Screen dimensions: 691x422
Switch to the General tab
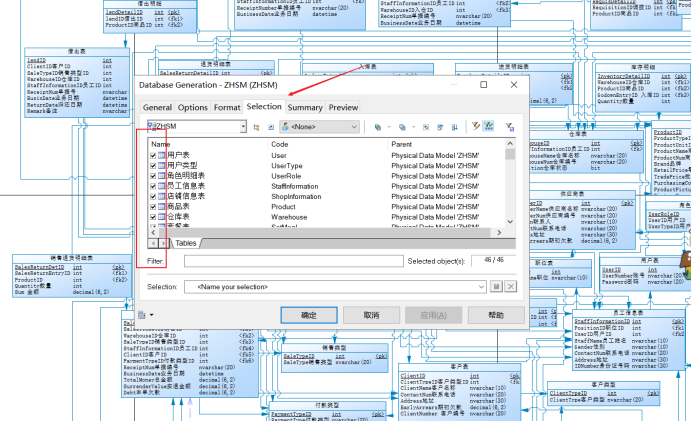(x=157, y=107)
